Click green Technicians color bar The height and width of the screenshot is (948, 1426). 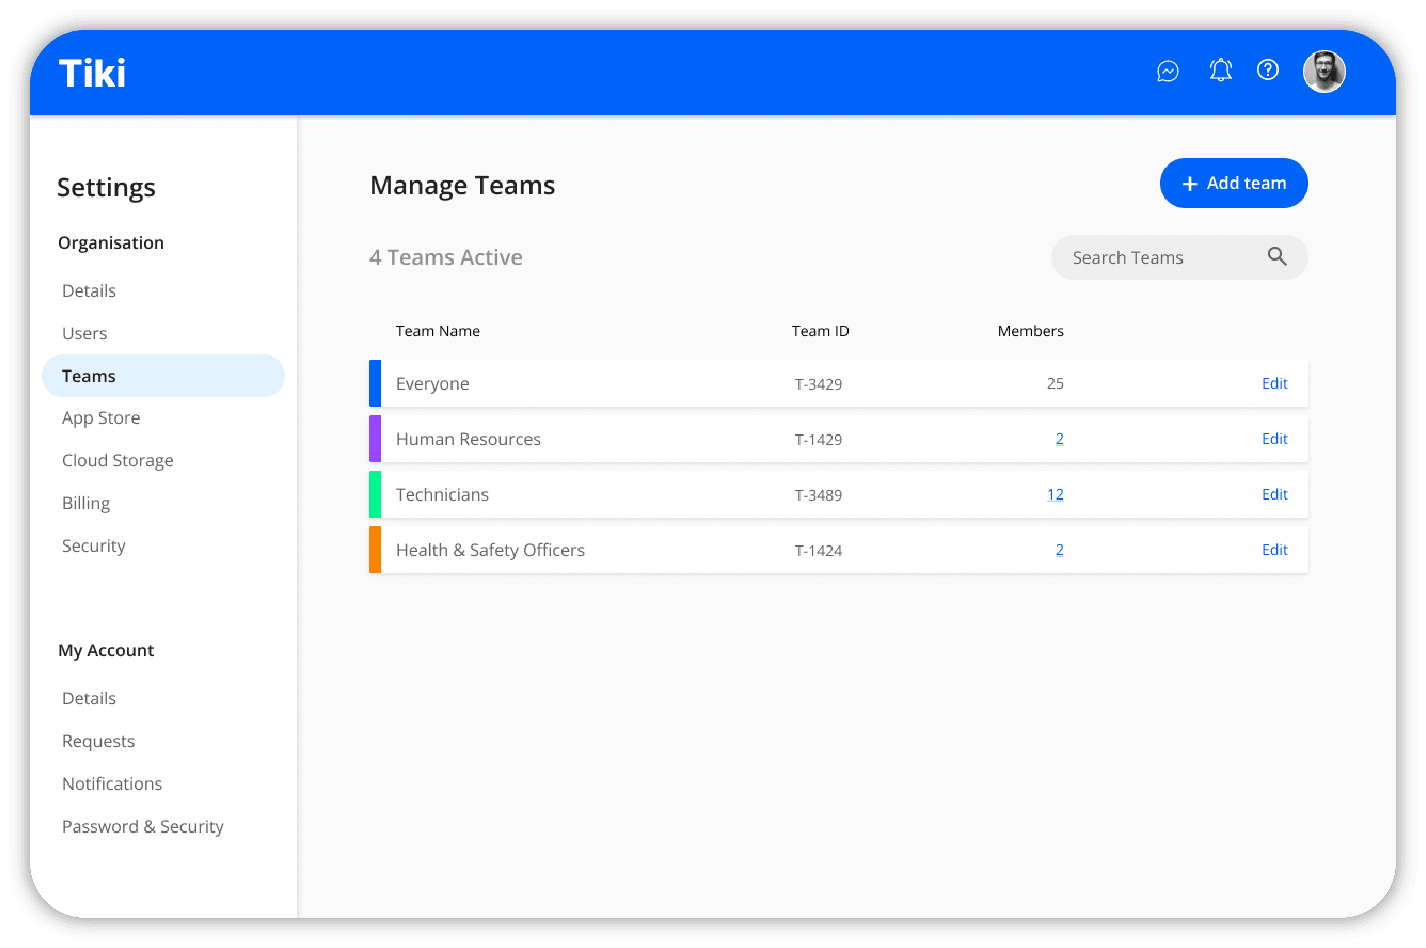coord(375,495)
